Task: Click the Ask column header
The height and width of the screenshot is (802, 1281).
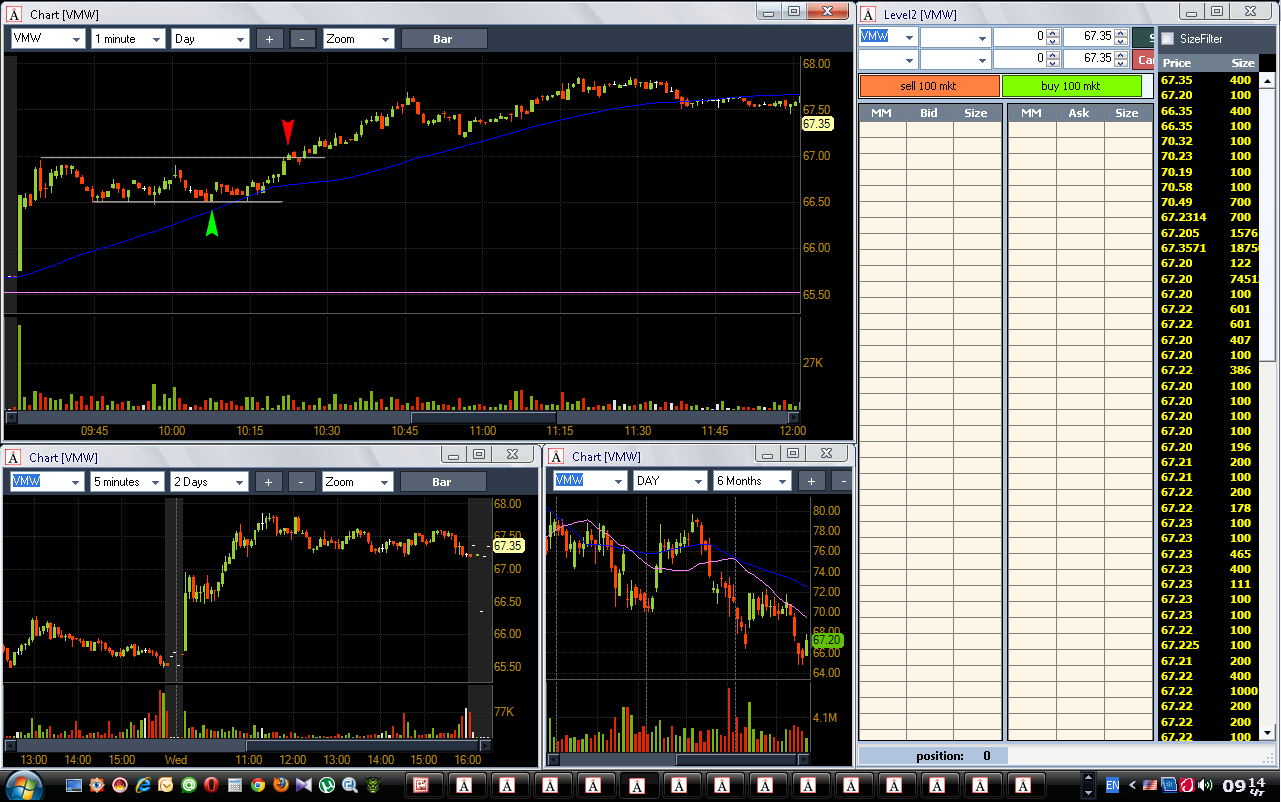Action: pyautogui.click(x=1079, y=113)
